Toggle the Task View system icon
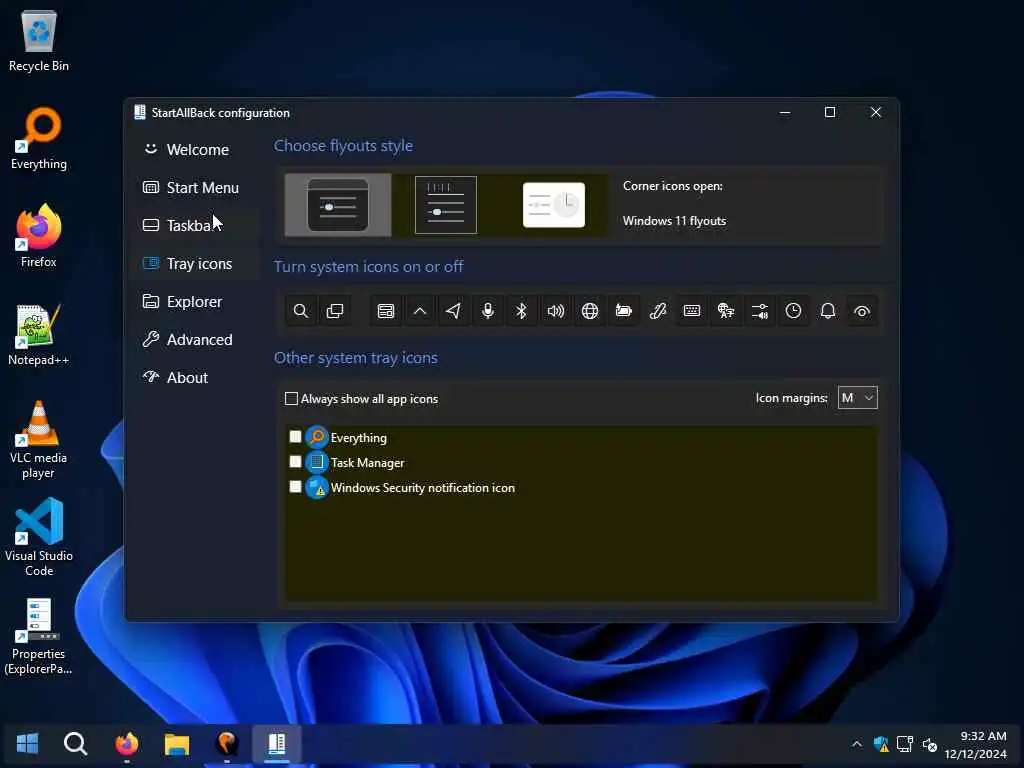This screenshot has height=768, width=1024. (x=334, y=311)
